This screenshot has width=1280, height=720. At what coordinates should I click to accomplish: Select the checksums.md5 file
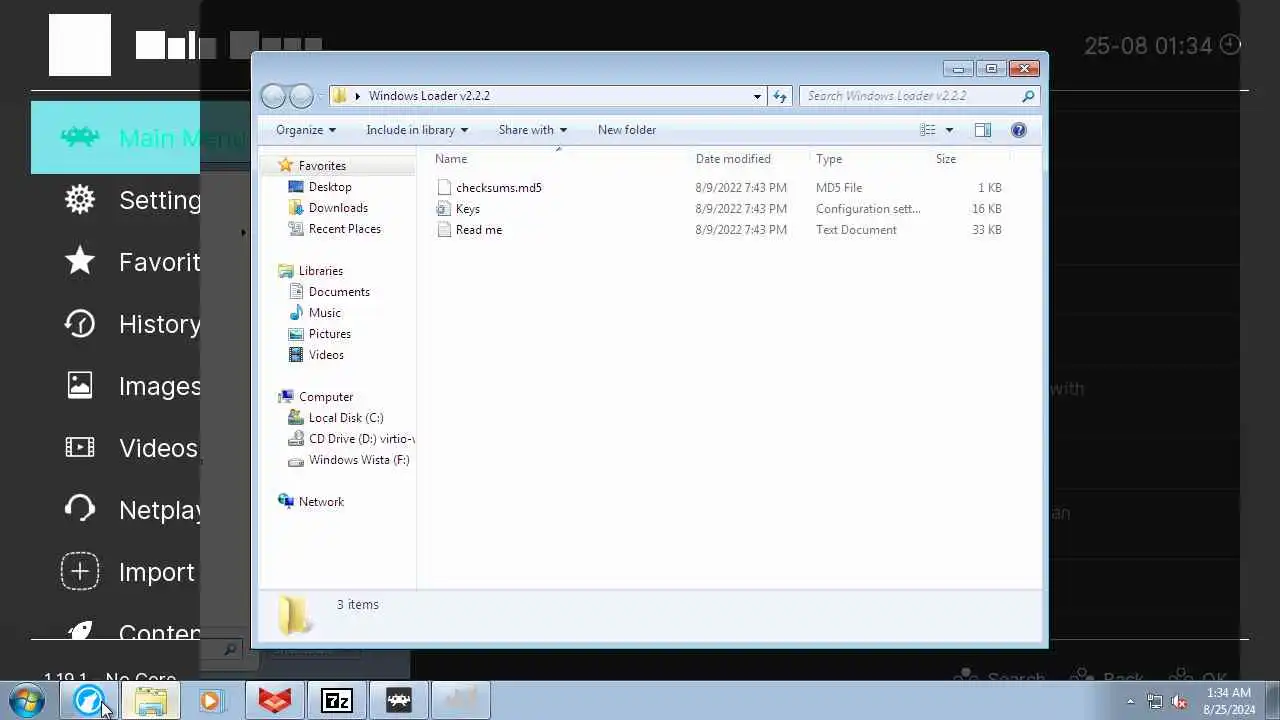tap(498, 188)
